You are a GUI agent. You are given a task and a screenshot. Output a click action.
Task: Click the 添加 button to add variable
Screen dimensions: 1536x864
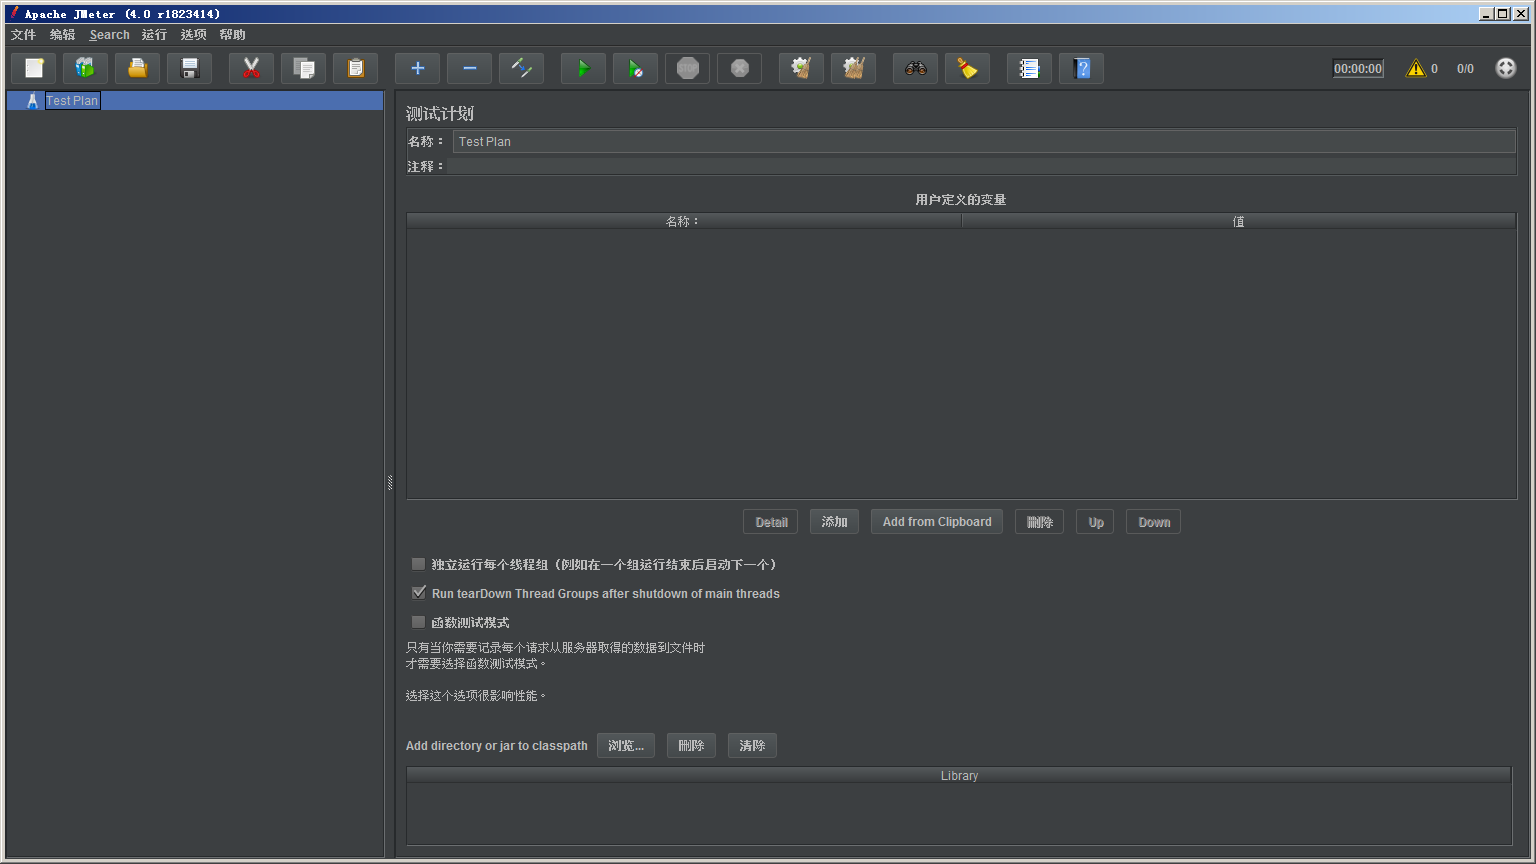834,521
